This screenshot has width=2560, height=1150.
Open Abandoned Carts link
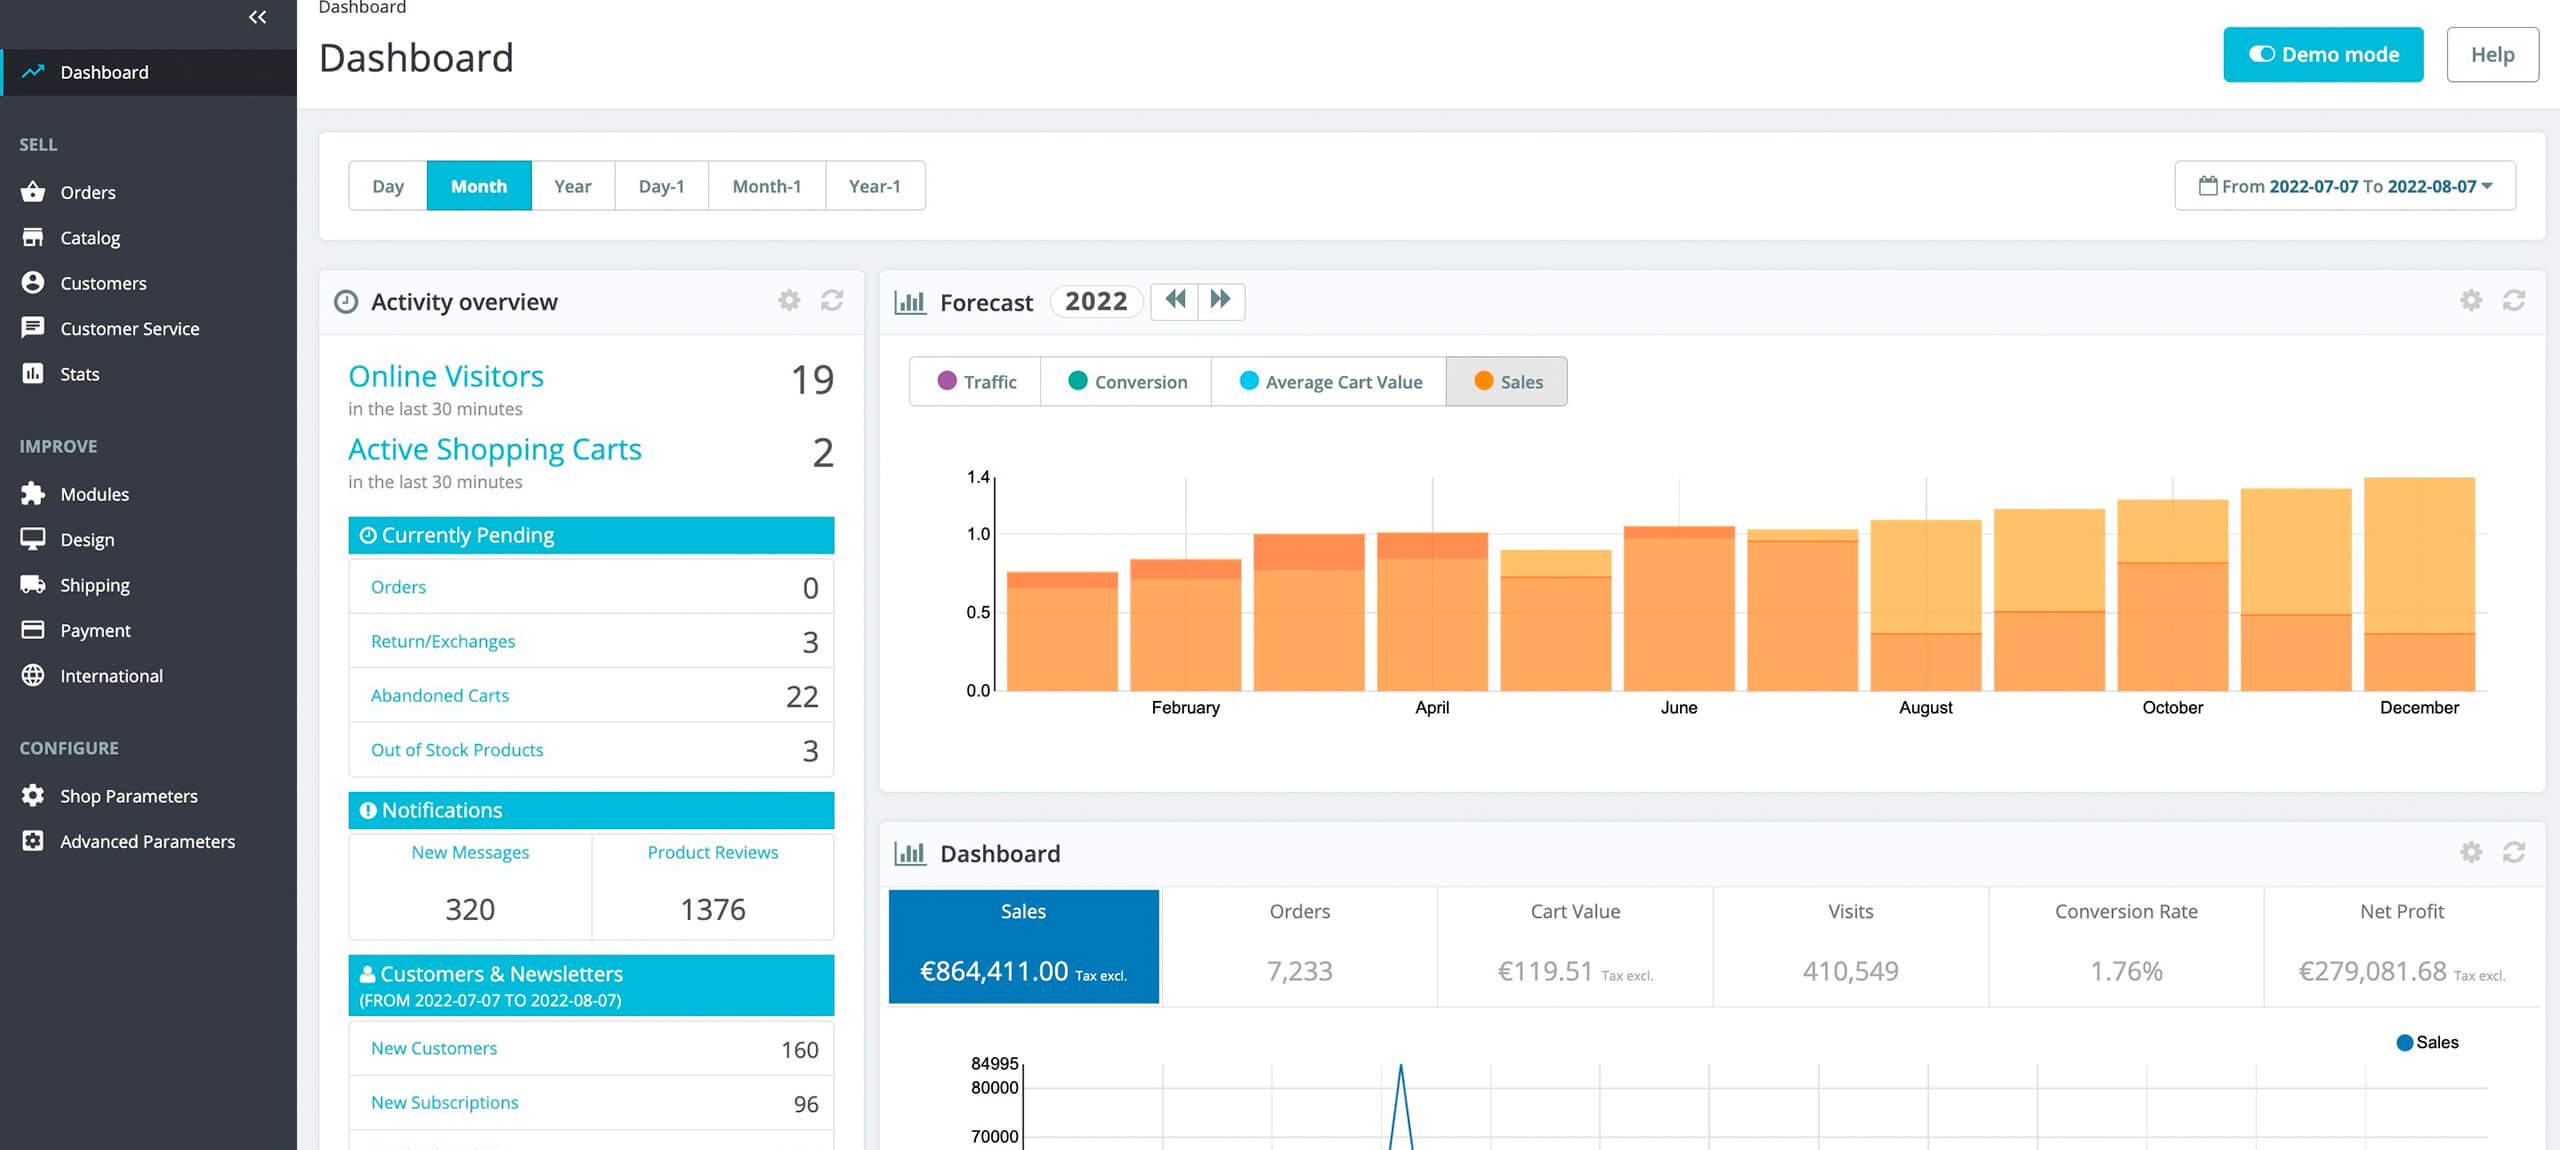click(440, 695)
